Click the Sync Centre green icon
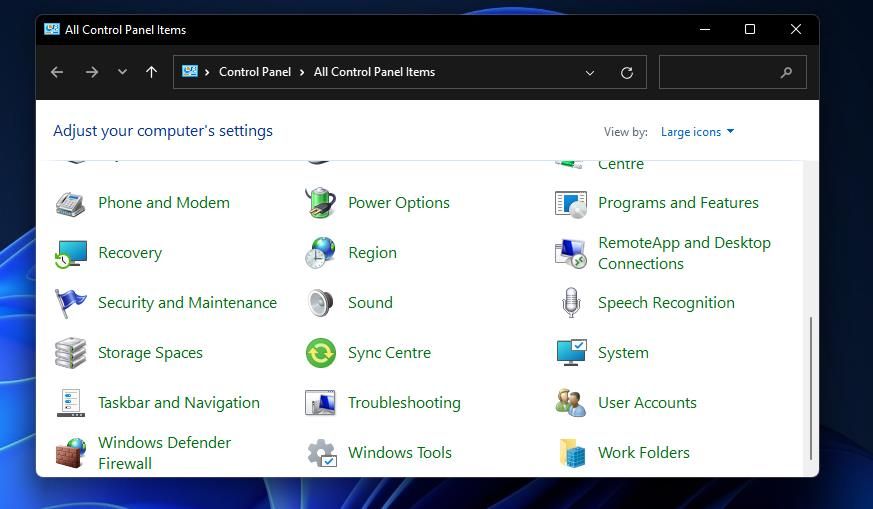Image resolution: width=873 pixels, height=509 pixels. (320, 353)
